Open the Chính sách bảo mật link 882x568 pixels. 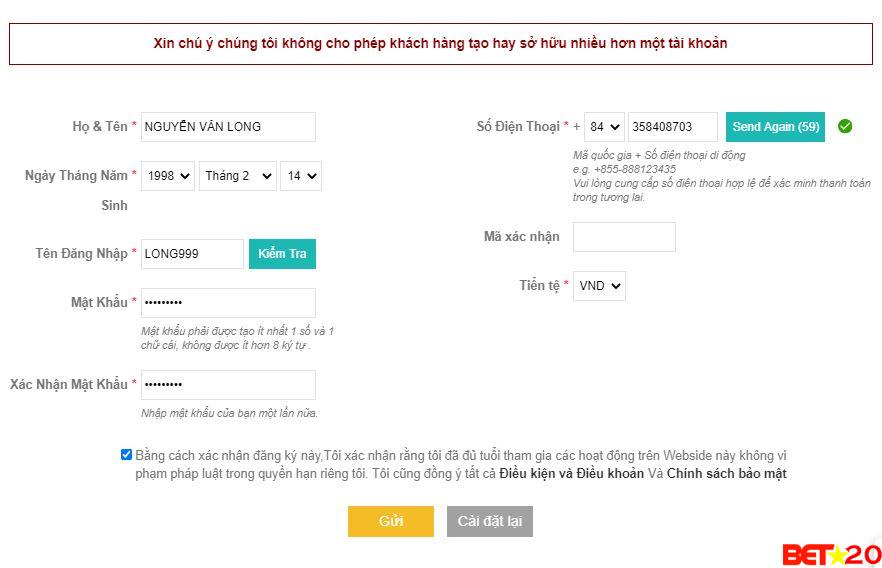pos(727,474)
